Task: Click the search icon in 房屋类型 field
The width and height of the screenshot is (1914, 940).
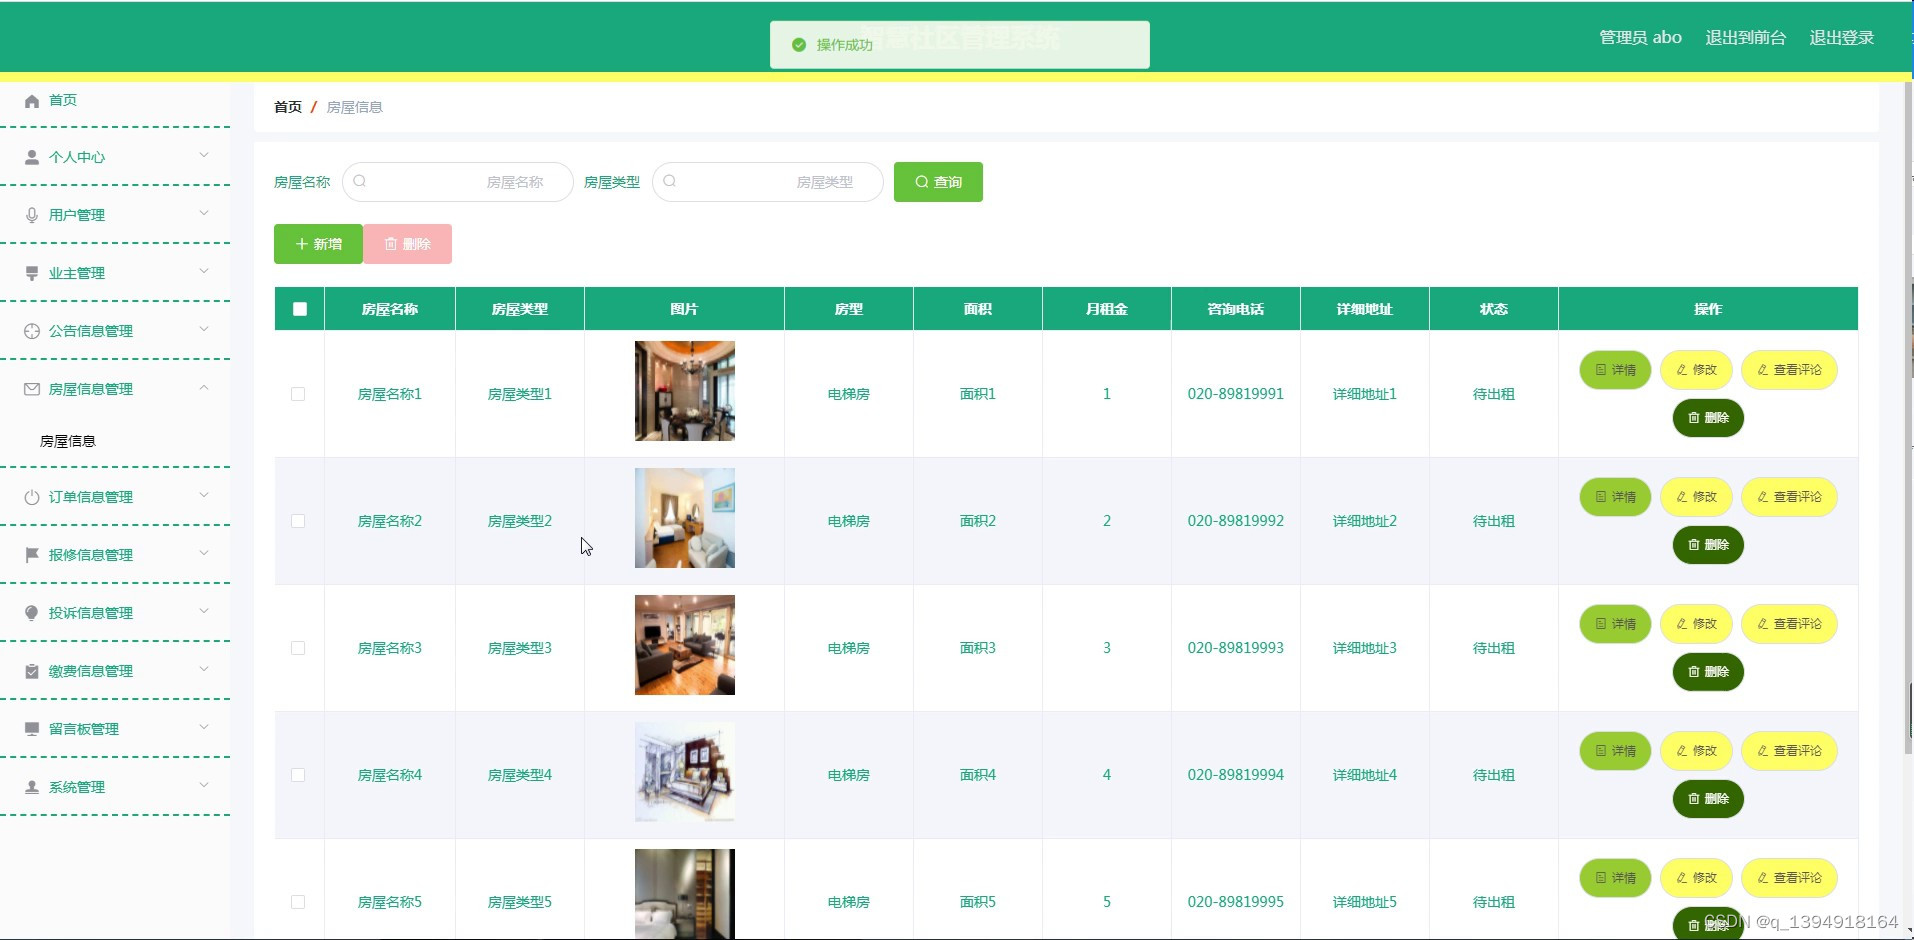Action: (670, 182)
